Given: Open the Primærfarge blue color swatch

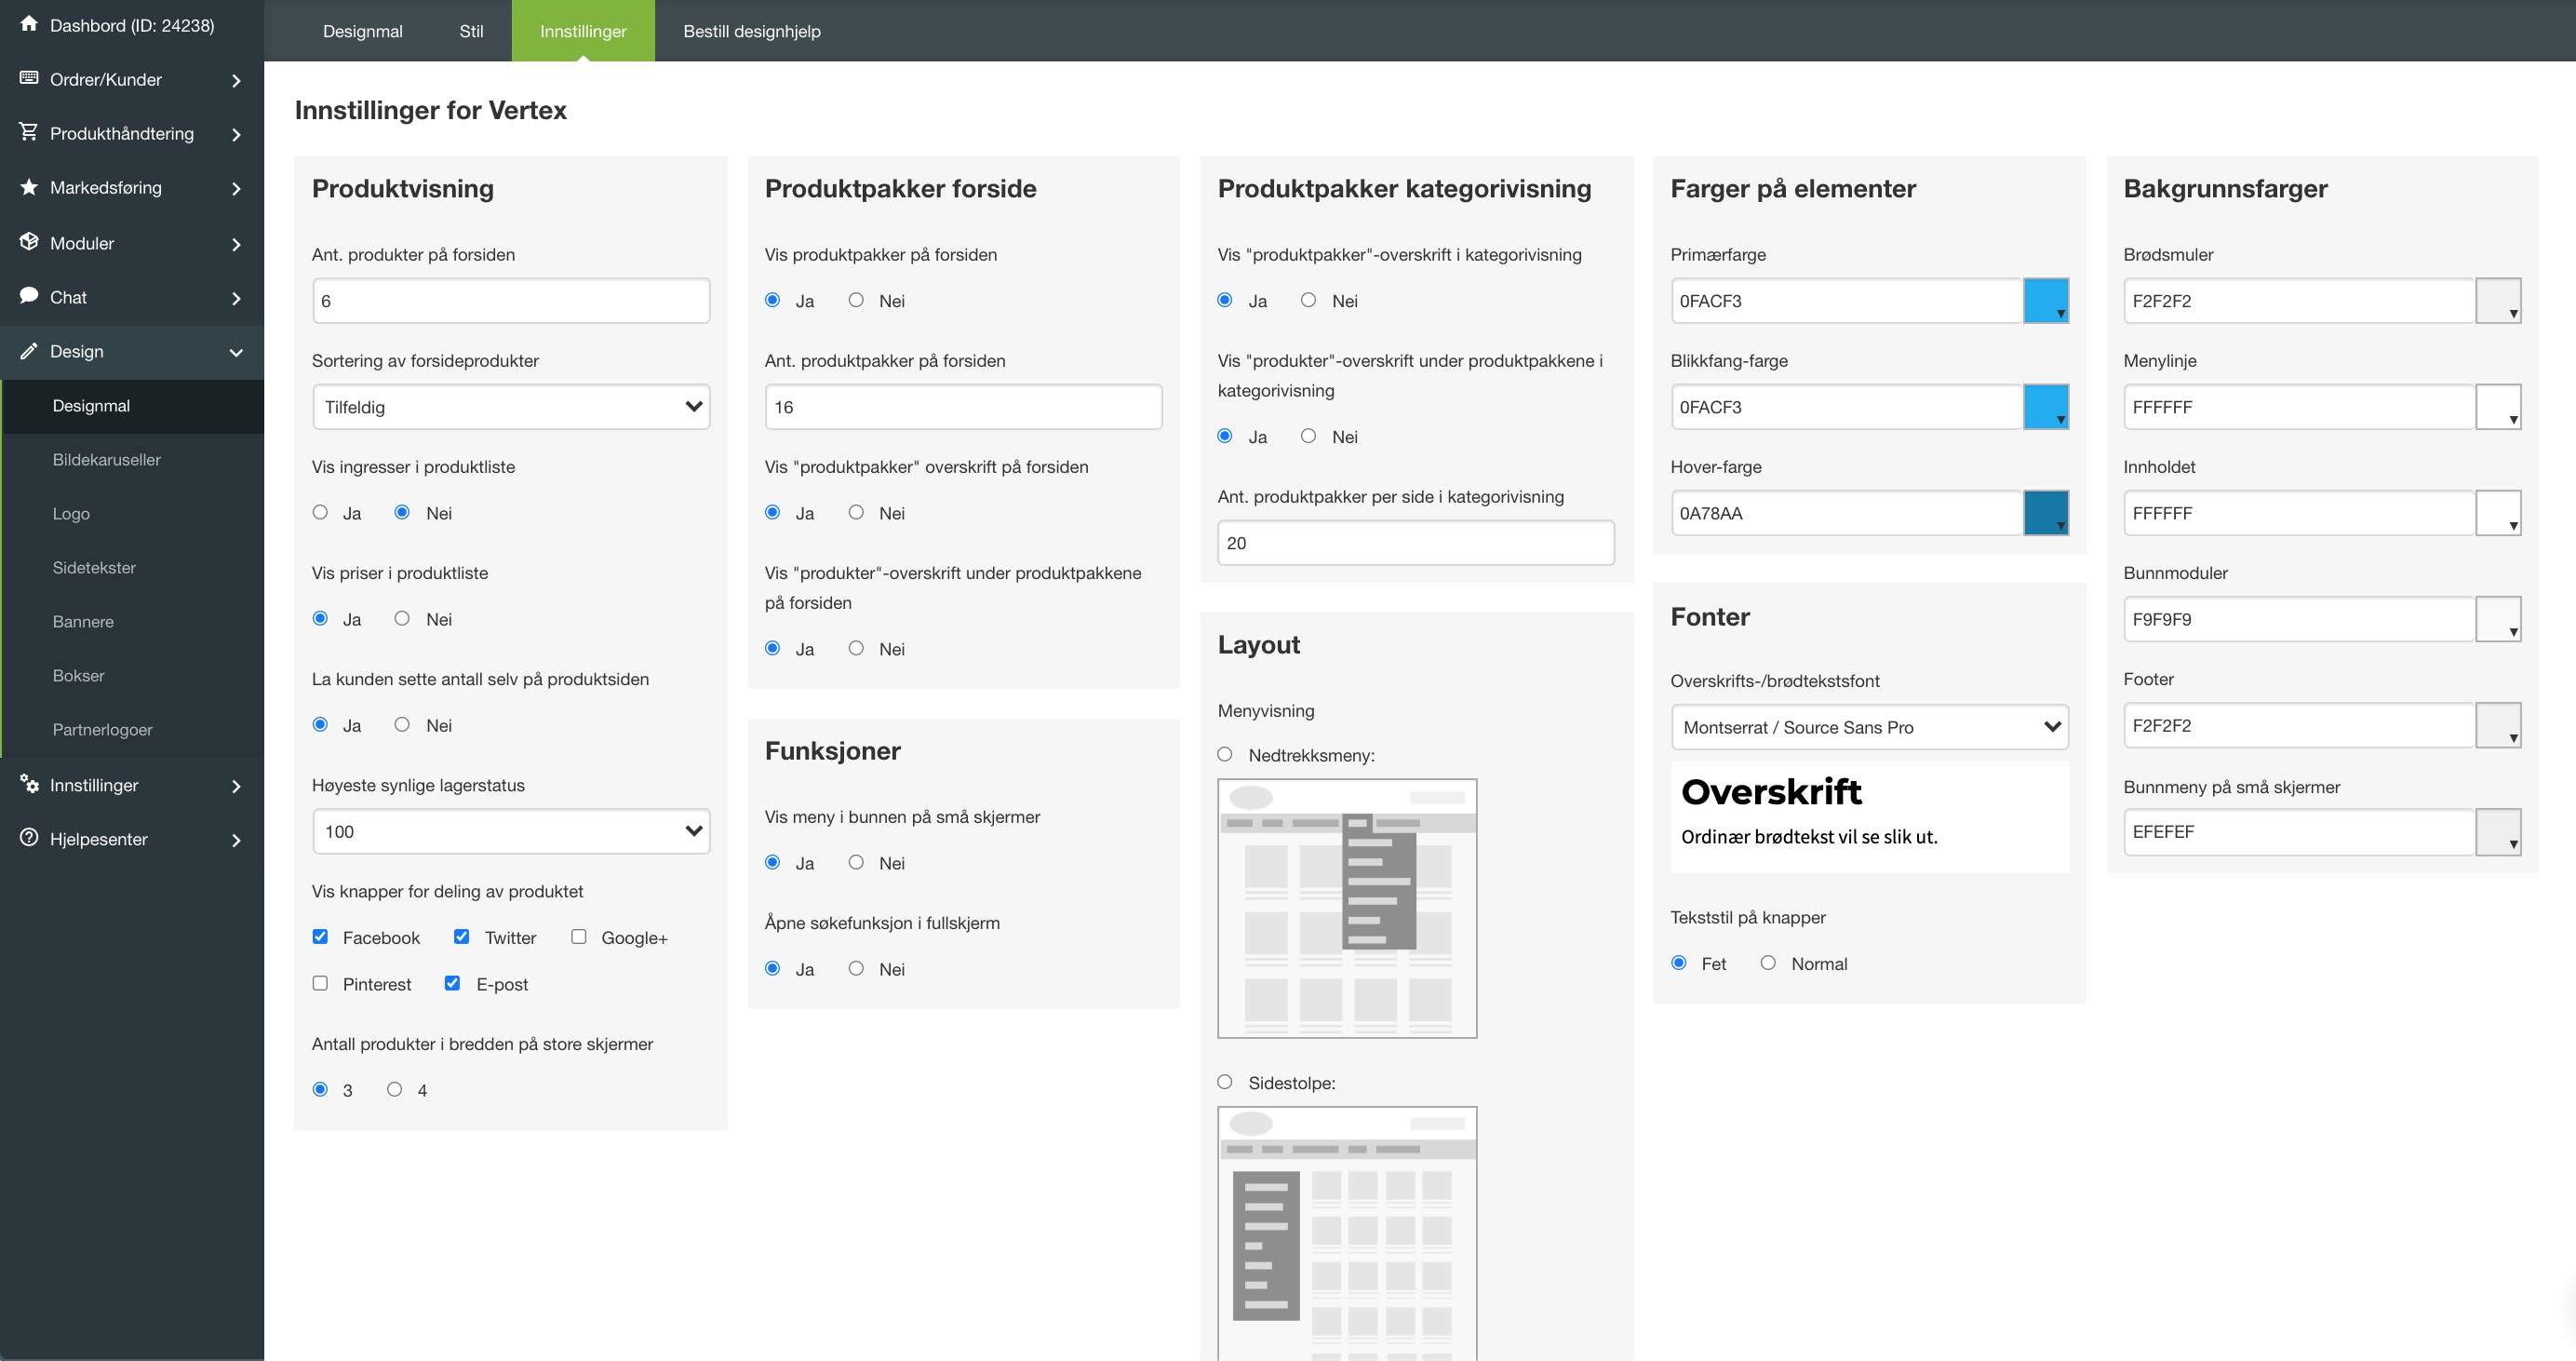Looking at the screenshot, I should click(x=2045, y=301).
